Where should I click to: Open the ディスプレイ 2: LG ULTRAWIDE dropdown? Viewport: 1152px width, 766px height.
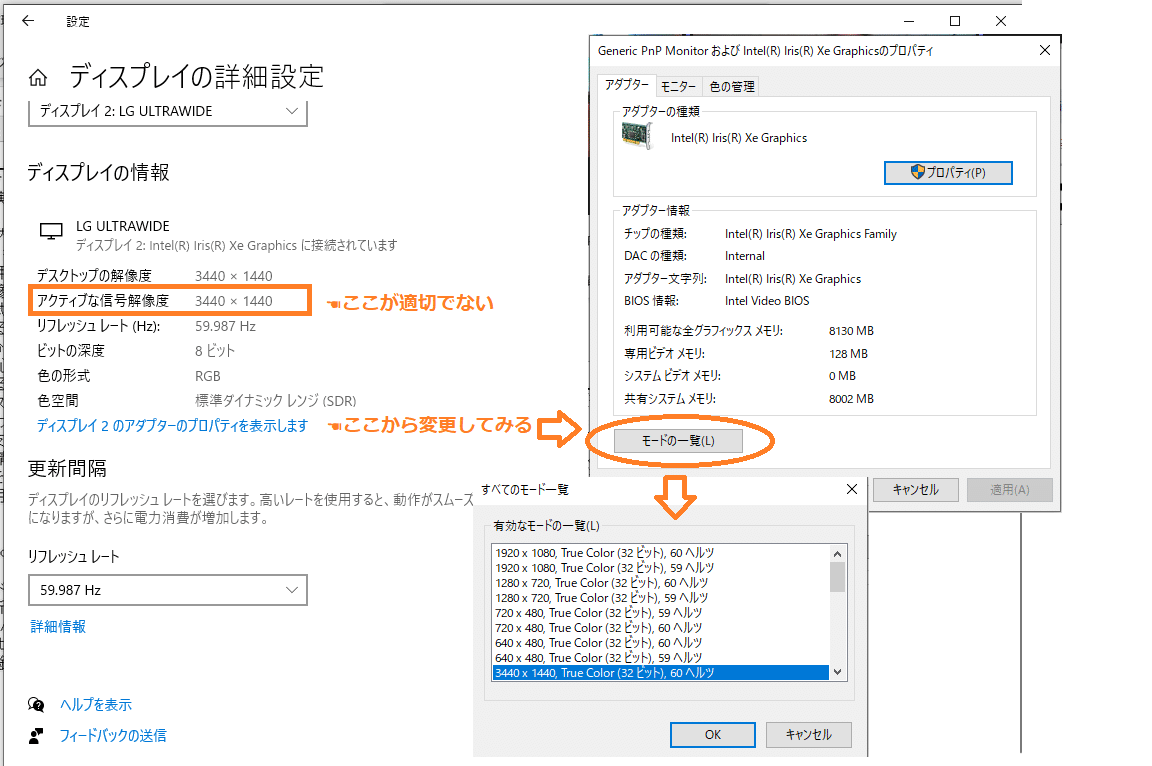click(168, 112)
